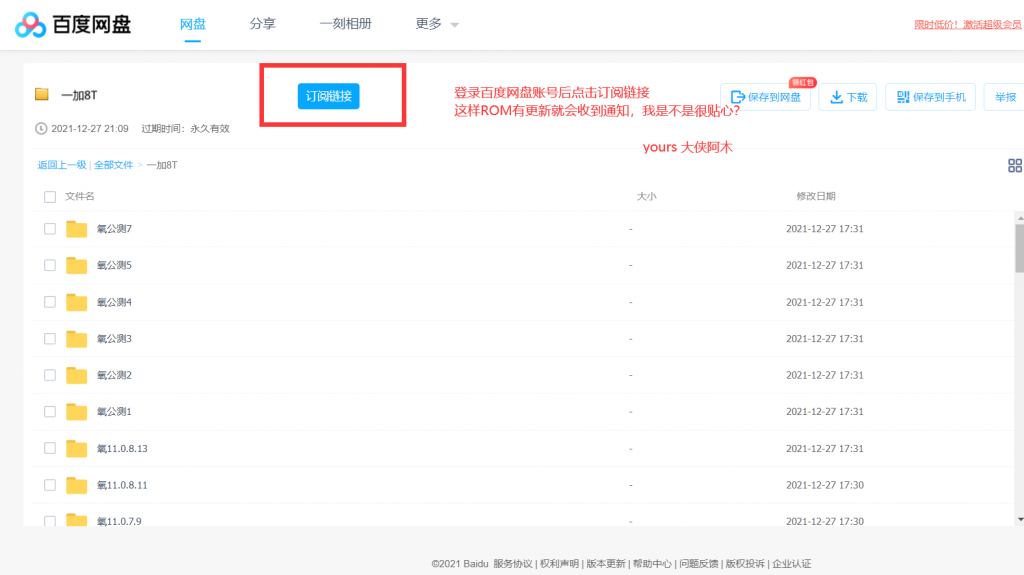Click the 领红包 badge on 保存到网盘
The image size is (1024, 575).
[803, 82]
